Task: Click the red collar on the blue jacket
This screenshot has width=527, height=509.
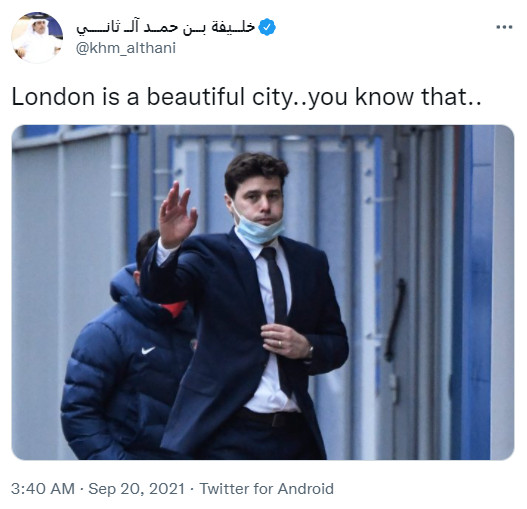Action: pos(174,308)
